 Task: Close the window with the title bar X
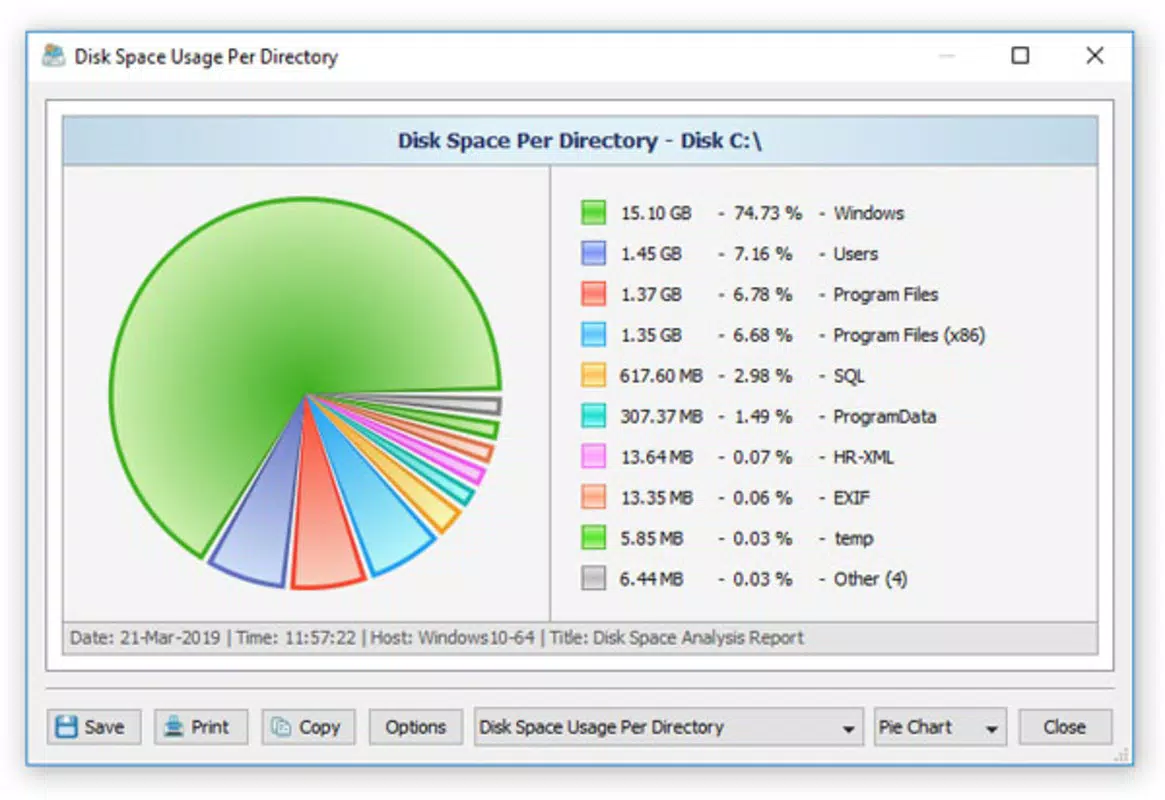coord(1094,56)
